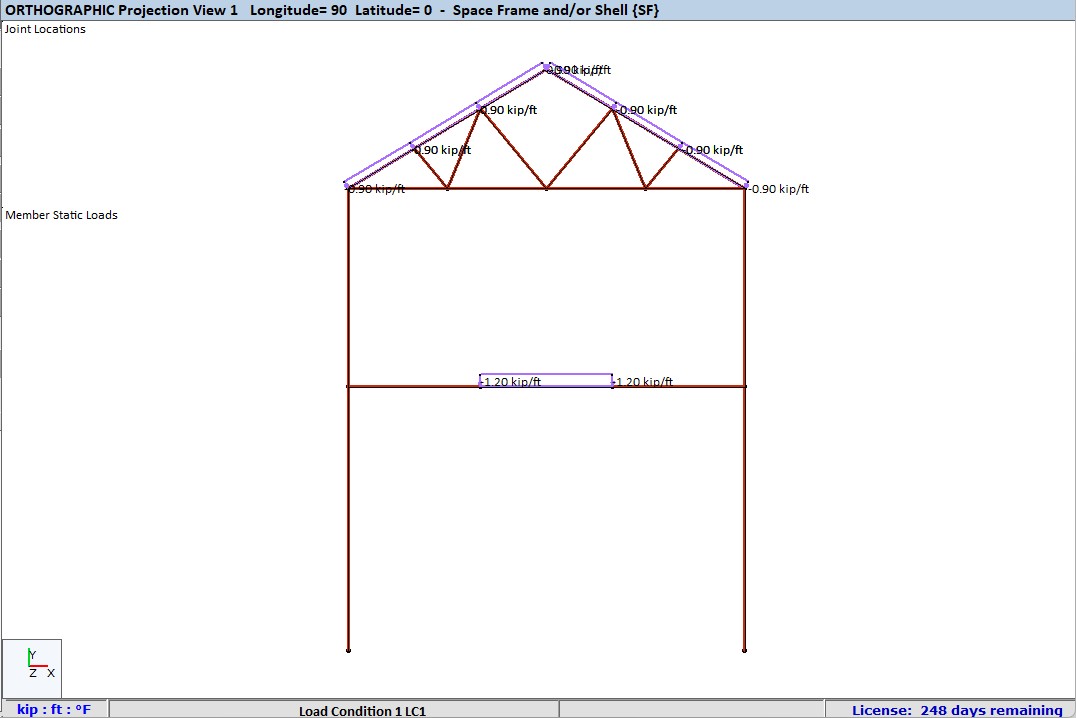1076x718 pixels.
Task: Click the 0.90 kip/ft label on right rafter
Action: tap(646, 110)
